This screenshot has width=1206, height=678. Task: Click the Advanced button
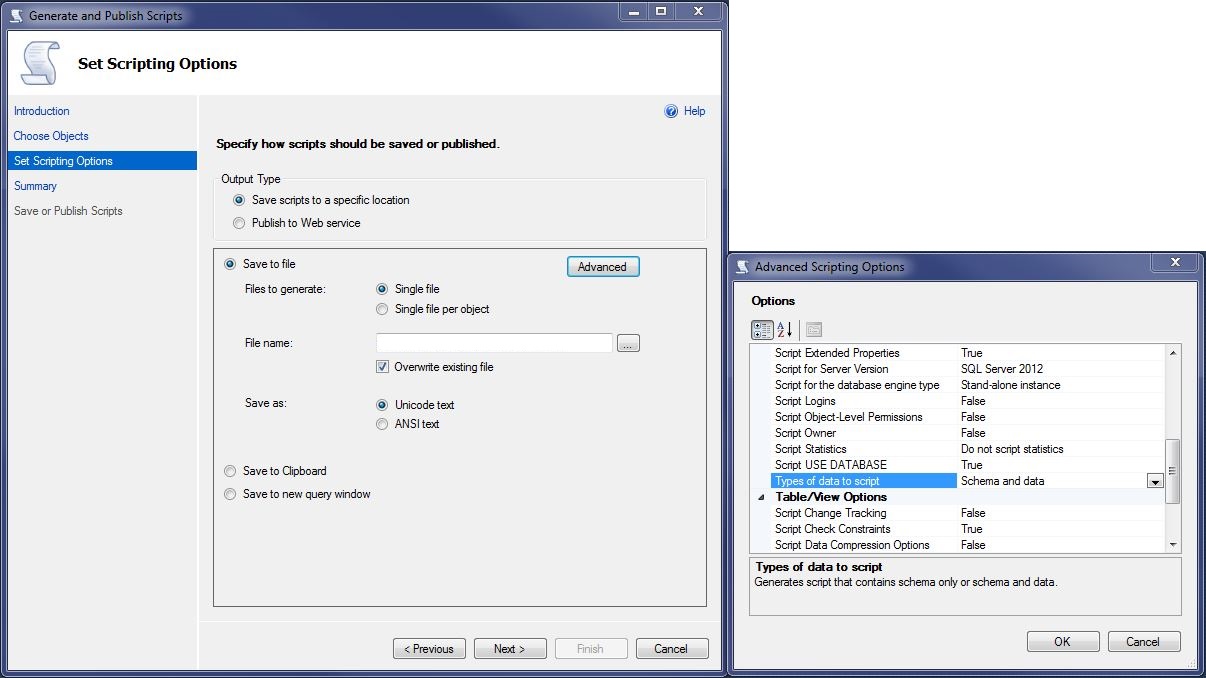602,267
